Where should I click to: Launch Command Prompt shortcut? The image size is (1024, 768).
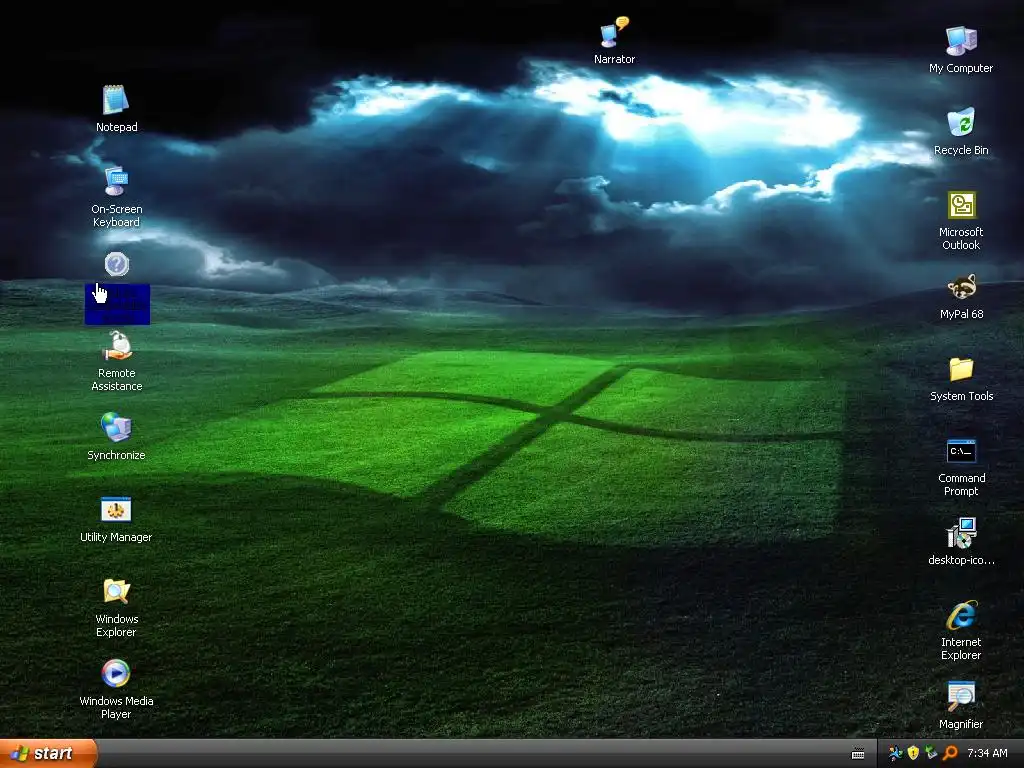click(961, 466)
